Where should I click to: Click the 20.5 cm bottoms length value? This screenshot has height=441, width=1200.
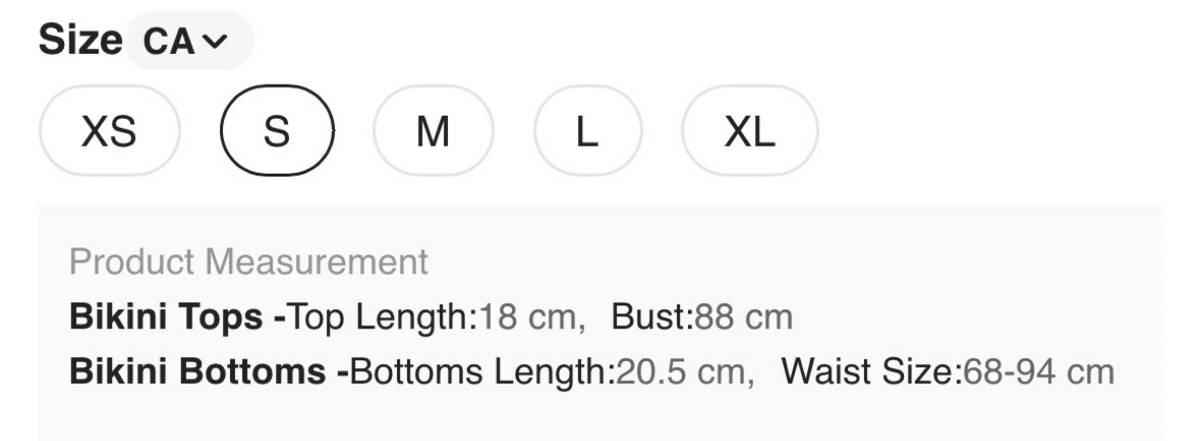click(680, 372)
